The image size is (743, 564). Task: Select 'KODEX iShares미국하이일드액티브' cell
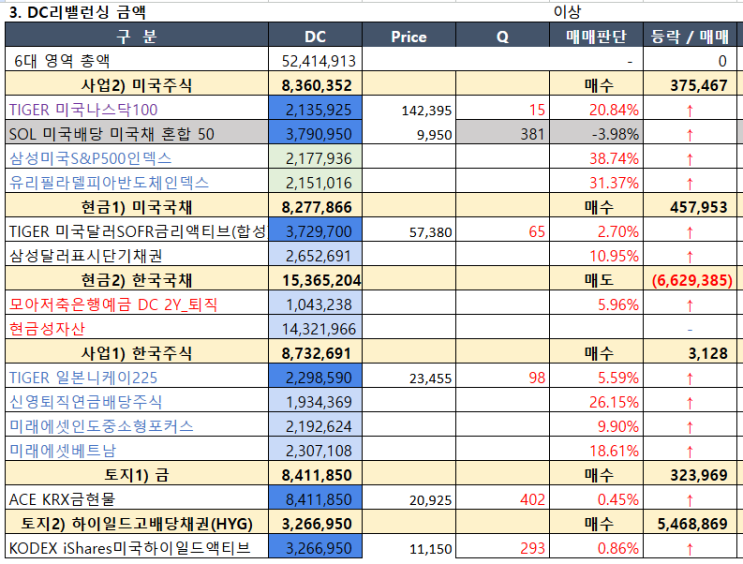(137, 548)
